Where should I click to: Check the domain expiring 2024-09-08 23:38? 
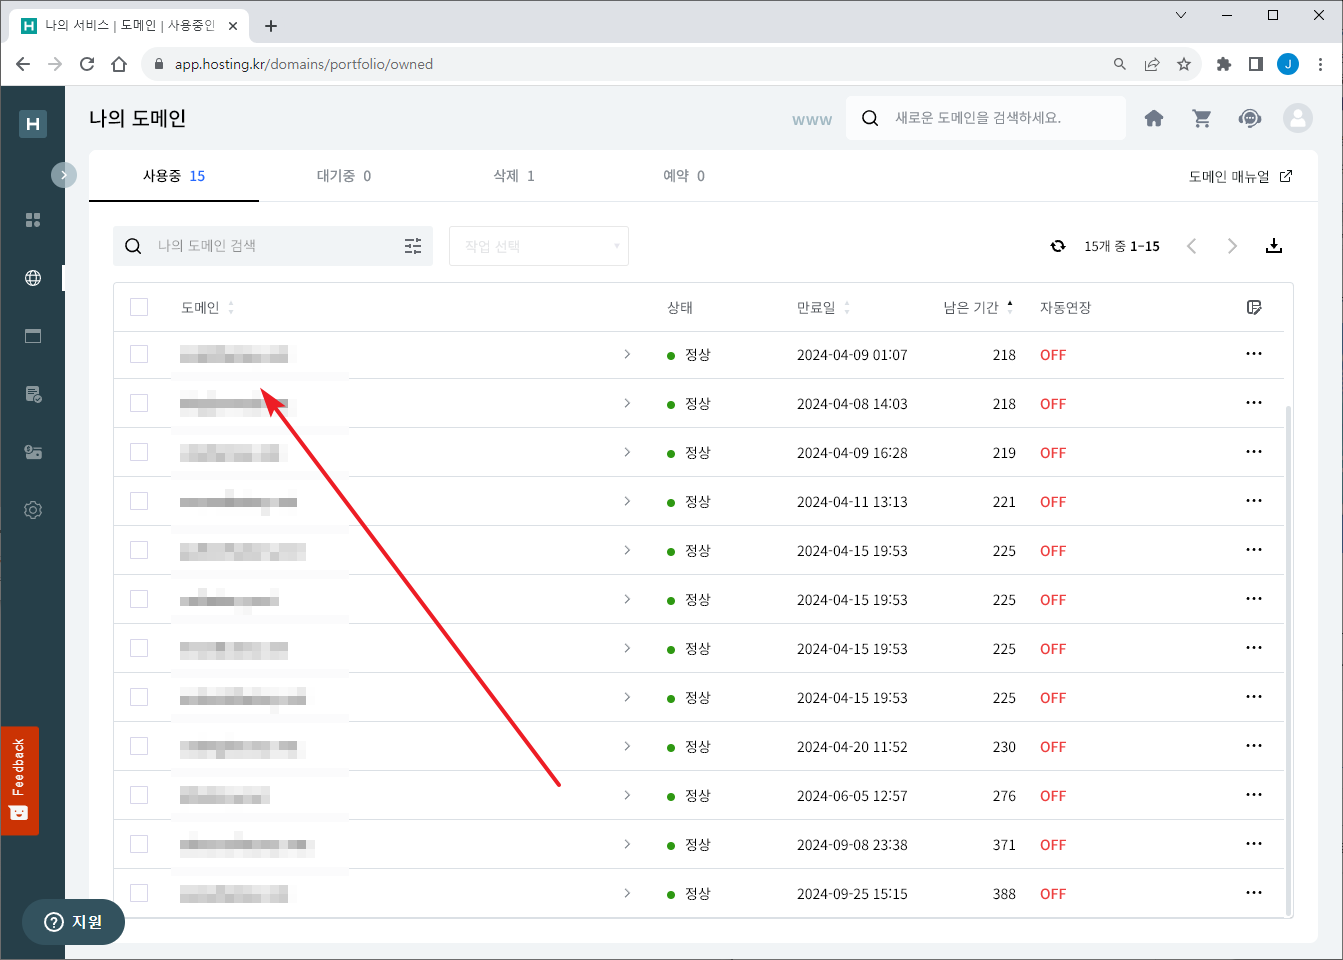tap(139, 844)
